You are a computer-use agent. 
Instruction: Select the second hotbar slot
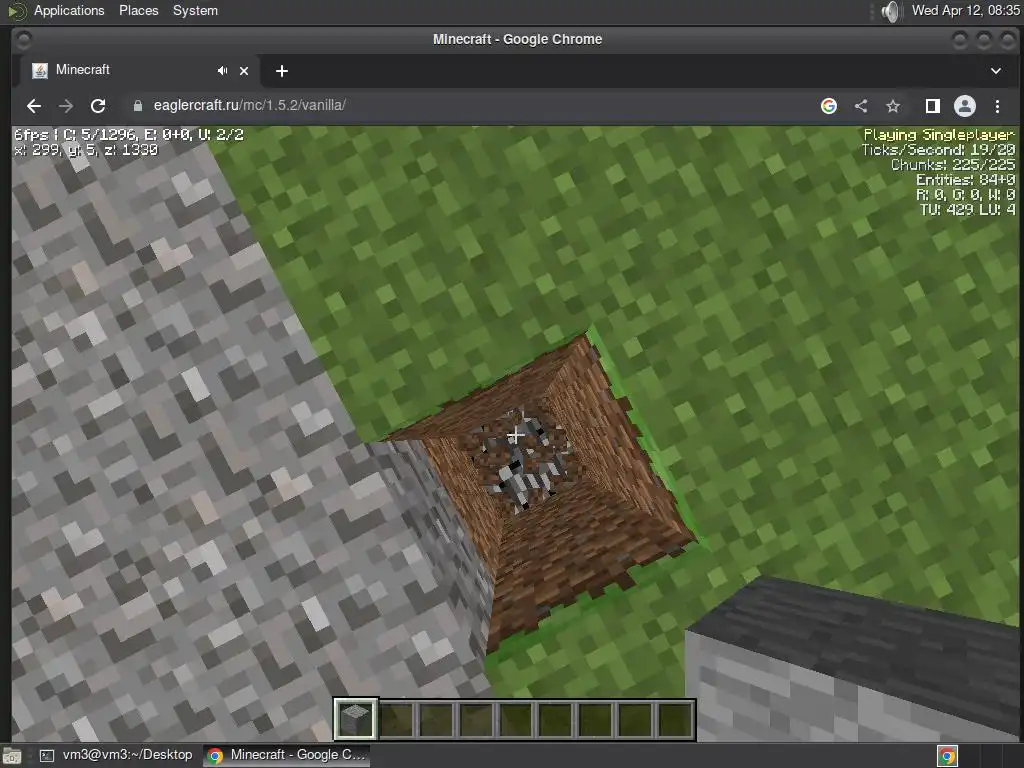396,719
